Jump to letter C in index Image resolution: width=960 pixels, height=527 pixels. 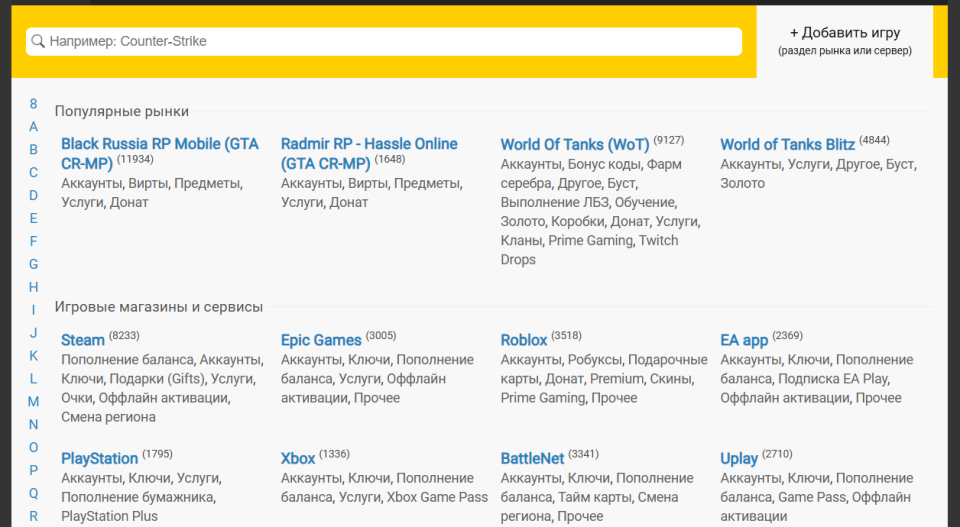34,173
